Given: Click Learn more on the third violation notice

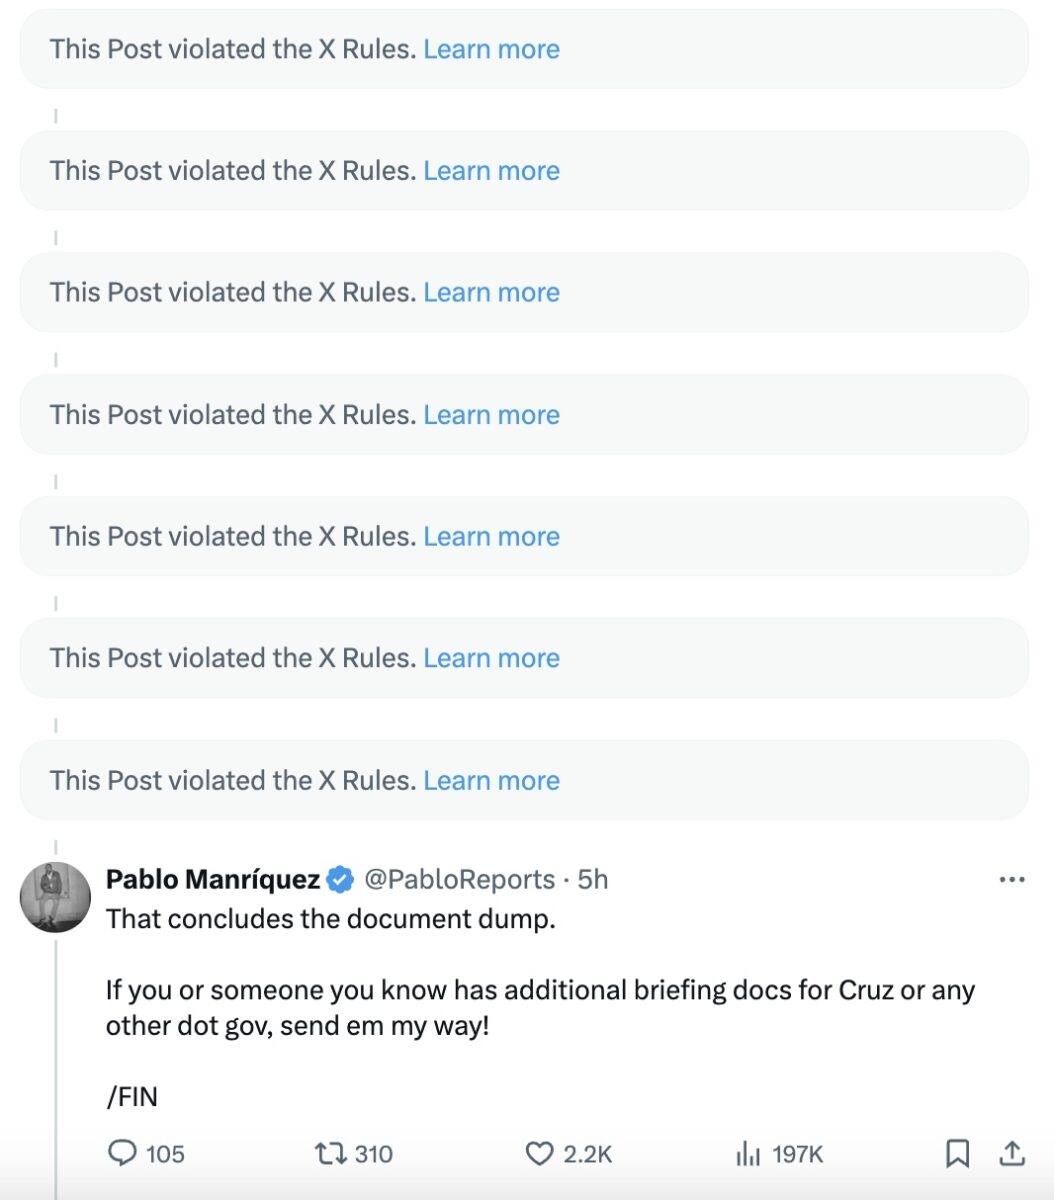Looking at the screenshot, I should (491, 293).
